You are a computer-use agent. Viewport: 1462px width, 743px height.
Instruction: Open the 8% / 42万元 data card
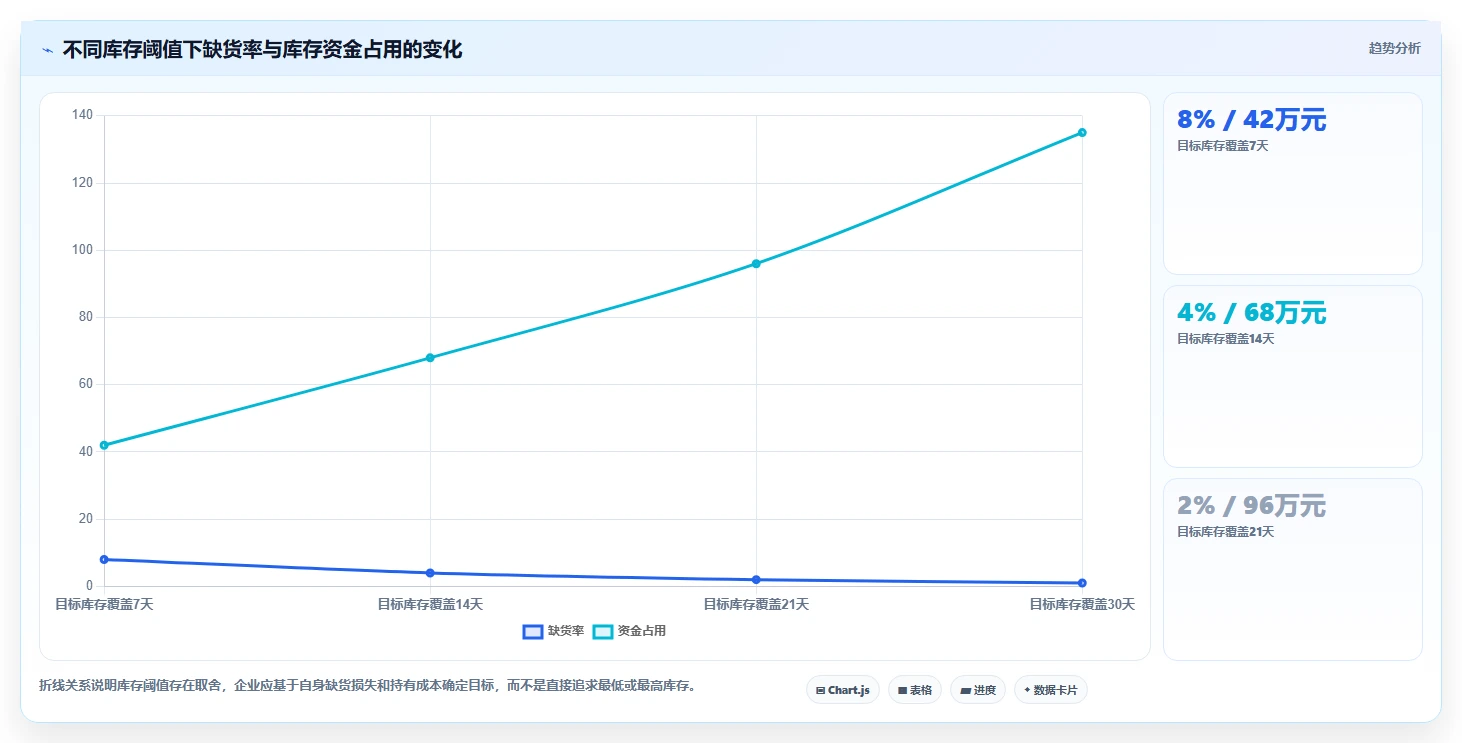[1293, 183]
